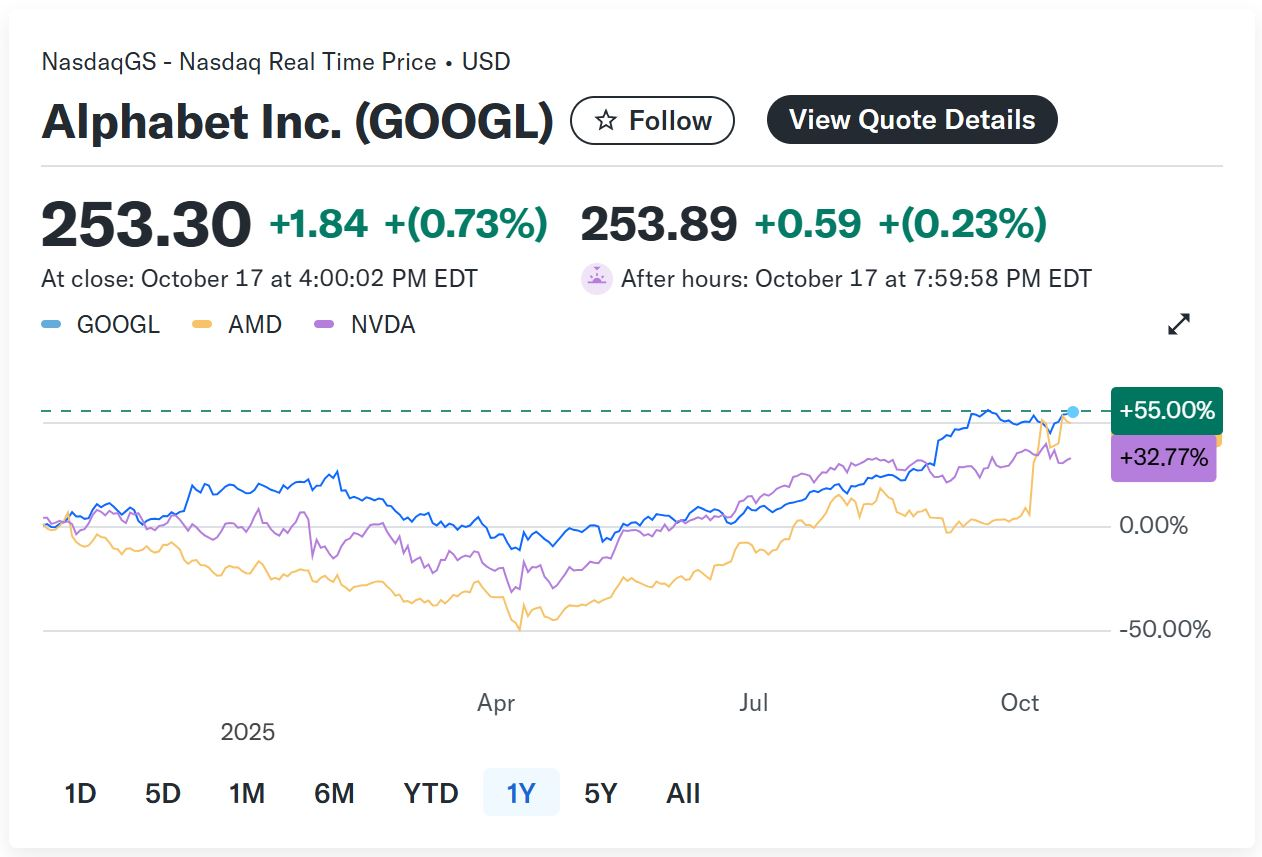This screenshot has height=857, width=1262.
Task: Click the blue GOOGL endpoint dot
Action: pos(1073,412)
